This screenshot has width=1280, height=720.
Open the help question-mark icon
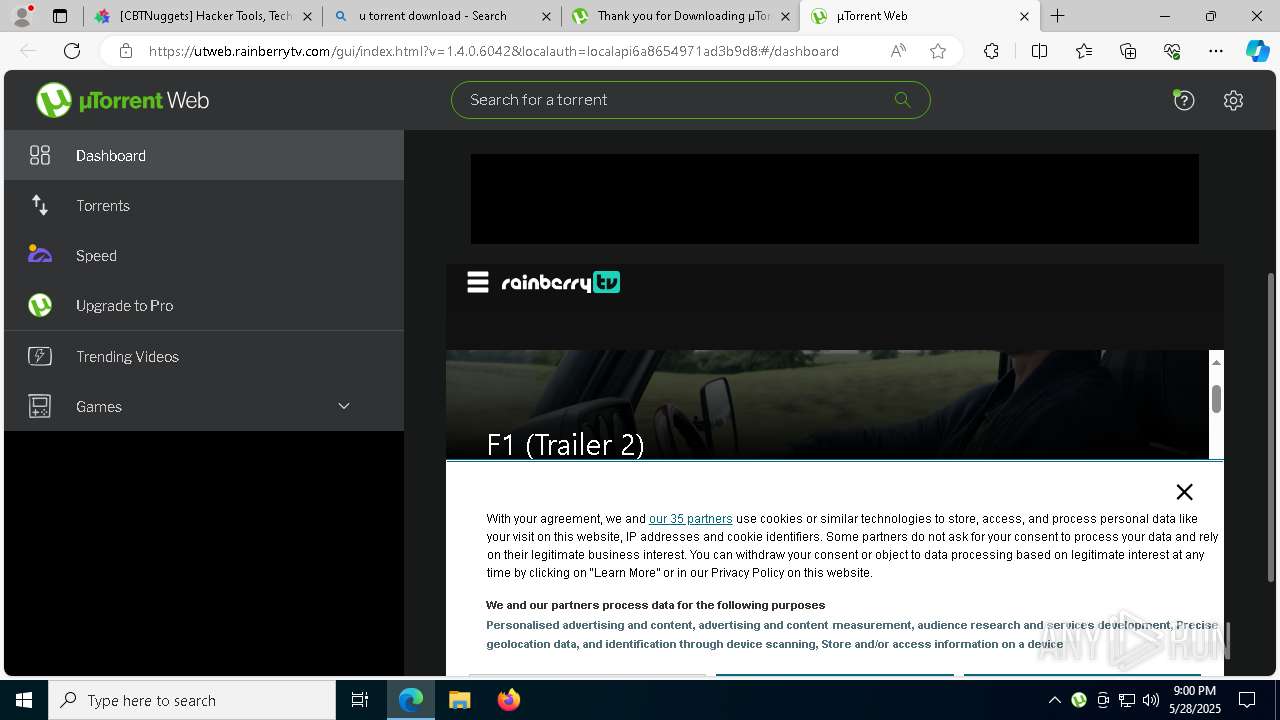(1184, 100)
